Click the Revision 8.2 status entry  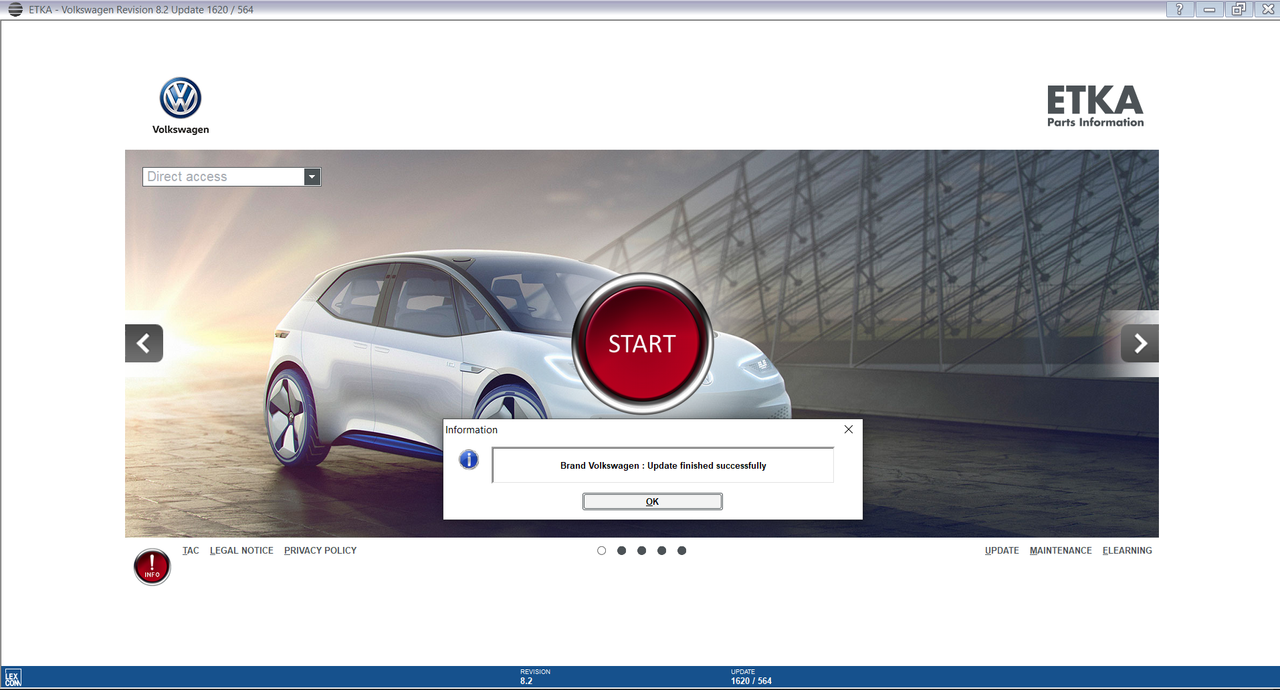(535, 677)
